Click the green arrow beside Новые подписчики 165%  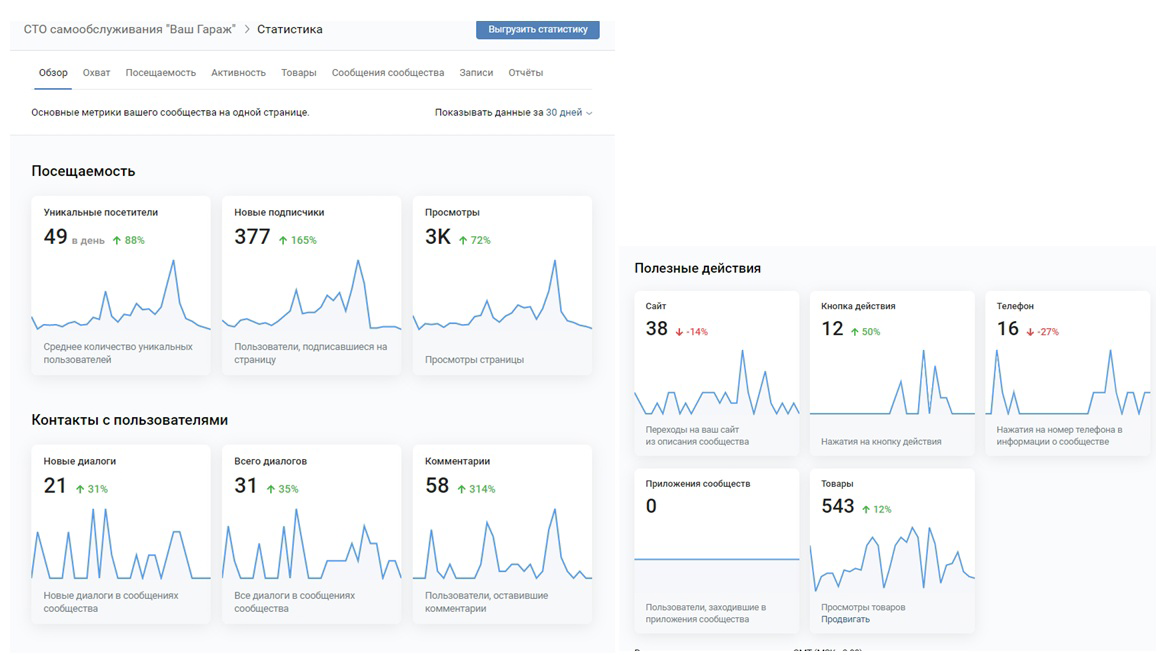click(x=283, y=240)
